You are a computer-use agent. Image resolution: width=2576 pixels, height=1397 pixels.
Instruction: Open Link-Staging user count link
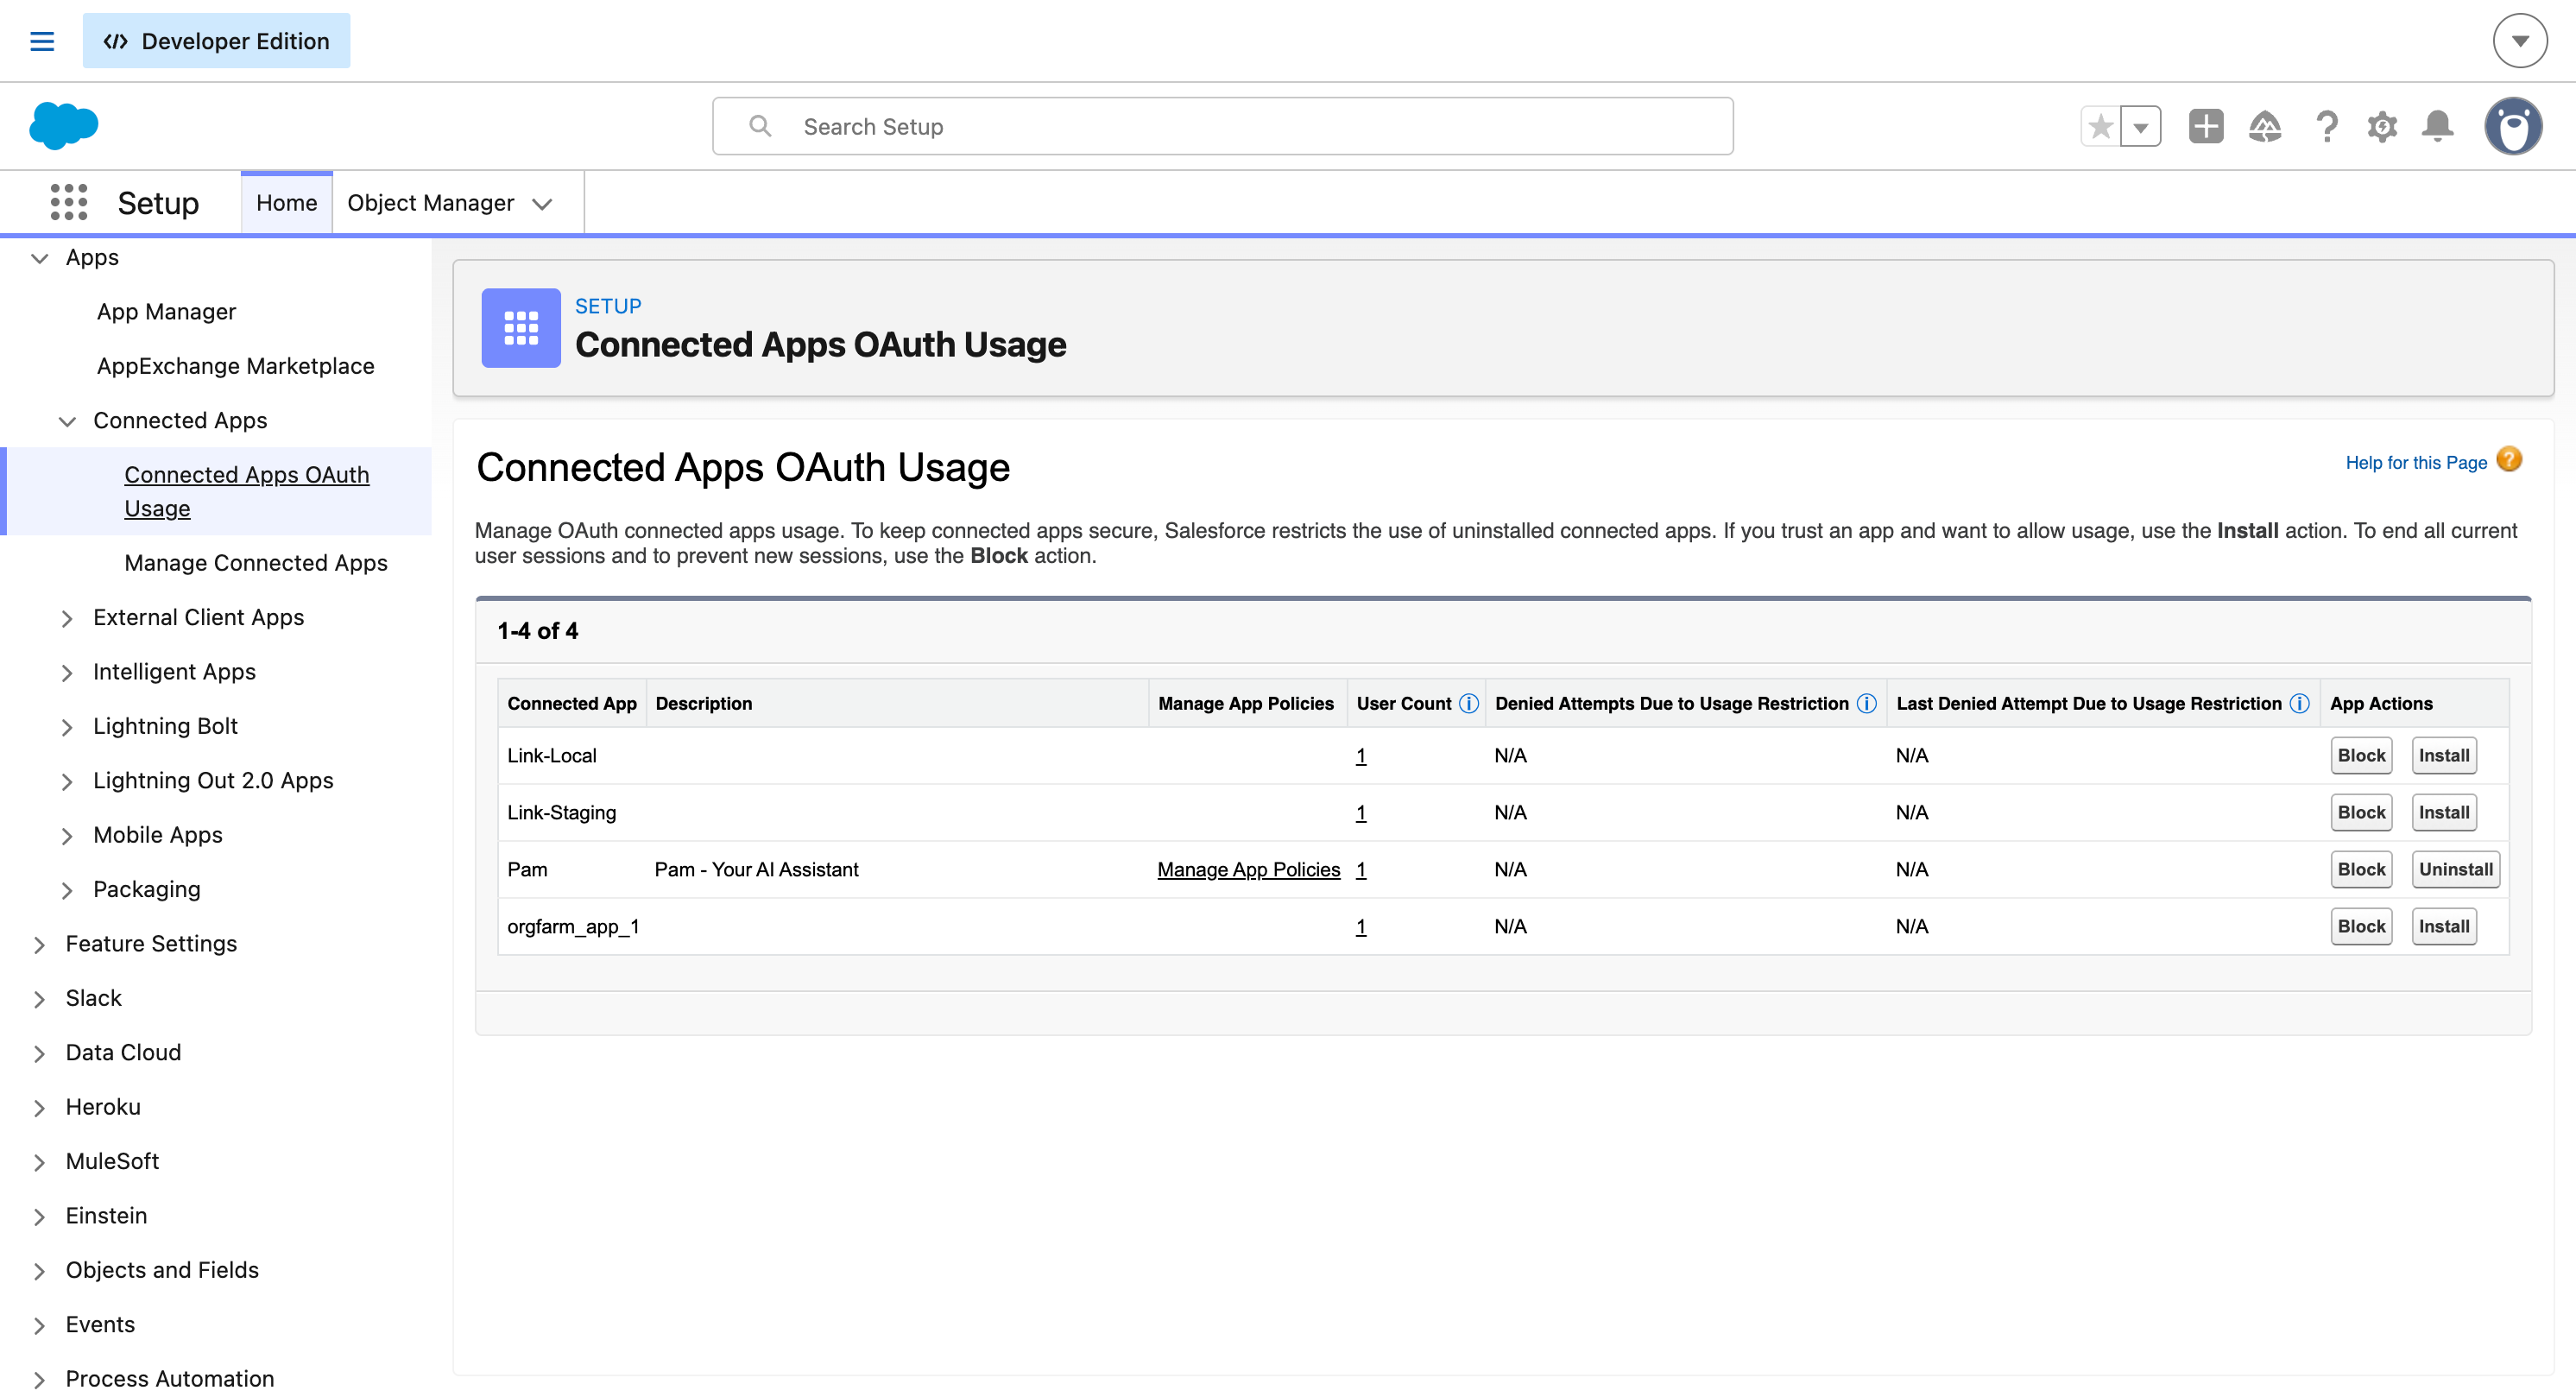[1361, 813]
